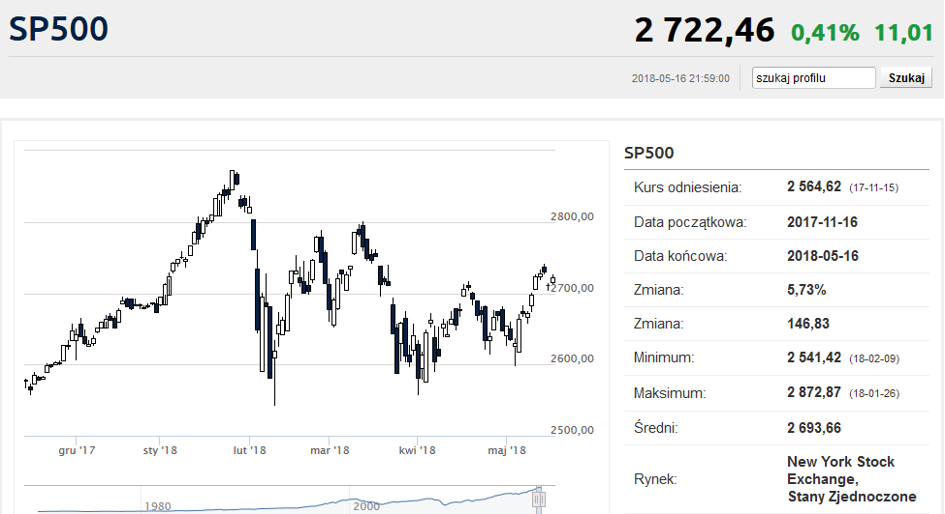The height and width of the screenshot is (514, 945).
Task: Click the 'lut '18' x-axis label
Action: tap(249, 451)
